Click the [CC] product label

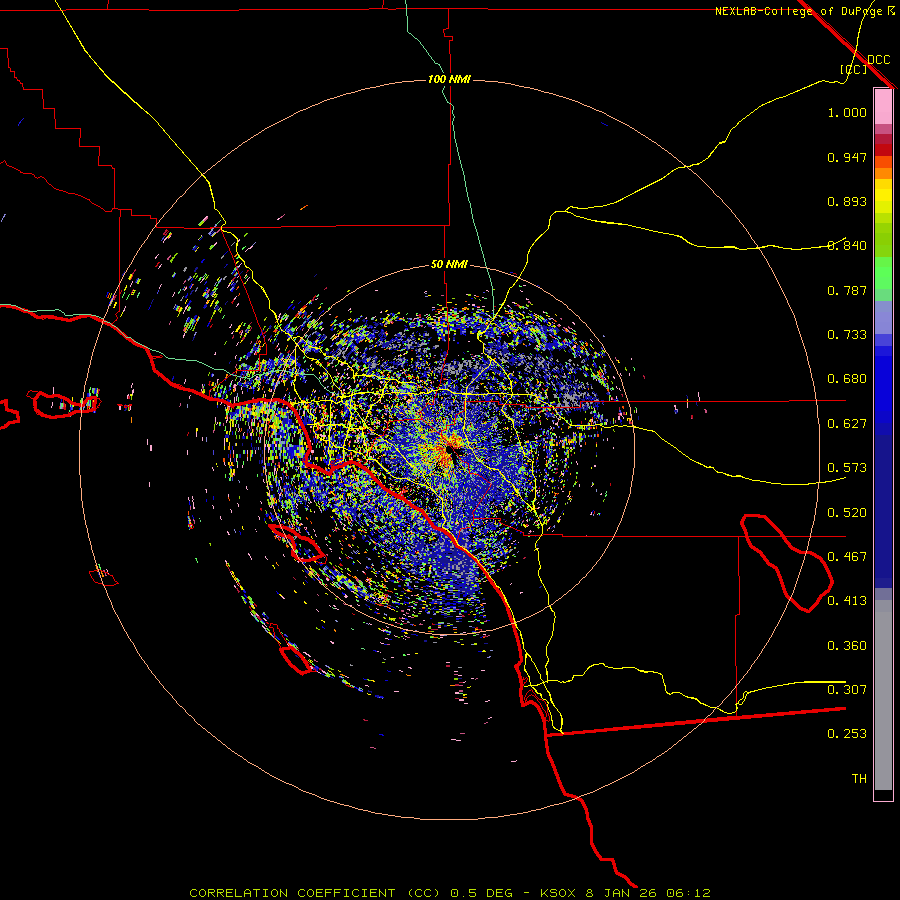pos(854,69)
